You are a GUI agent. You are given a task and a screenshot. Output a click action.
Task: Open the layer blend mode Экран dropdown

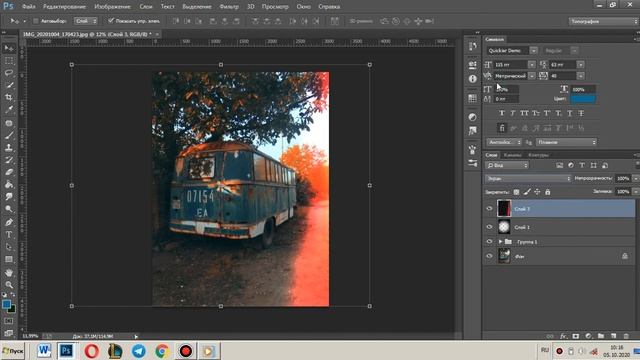pyautogui.click(x=528, y=178)
